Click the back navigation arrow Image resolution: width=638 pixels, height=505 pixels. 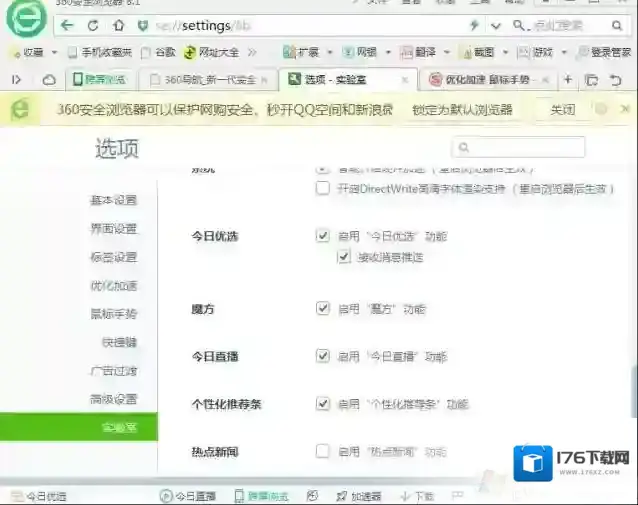coord(67,26)
